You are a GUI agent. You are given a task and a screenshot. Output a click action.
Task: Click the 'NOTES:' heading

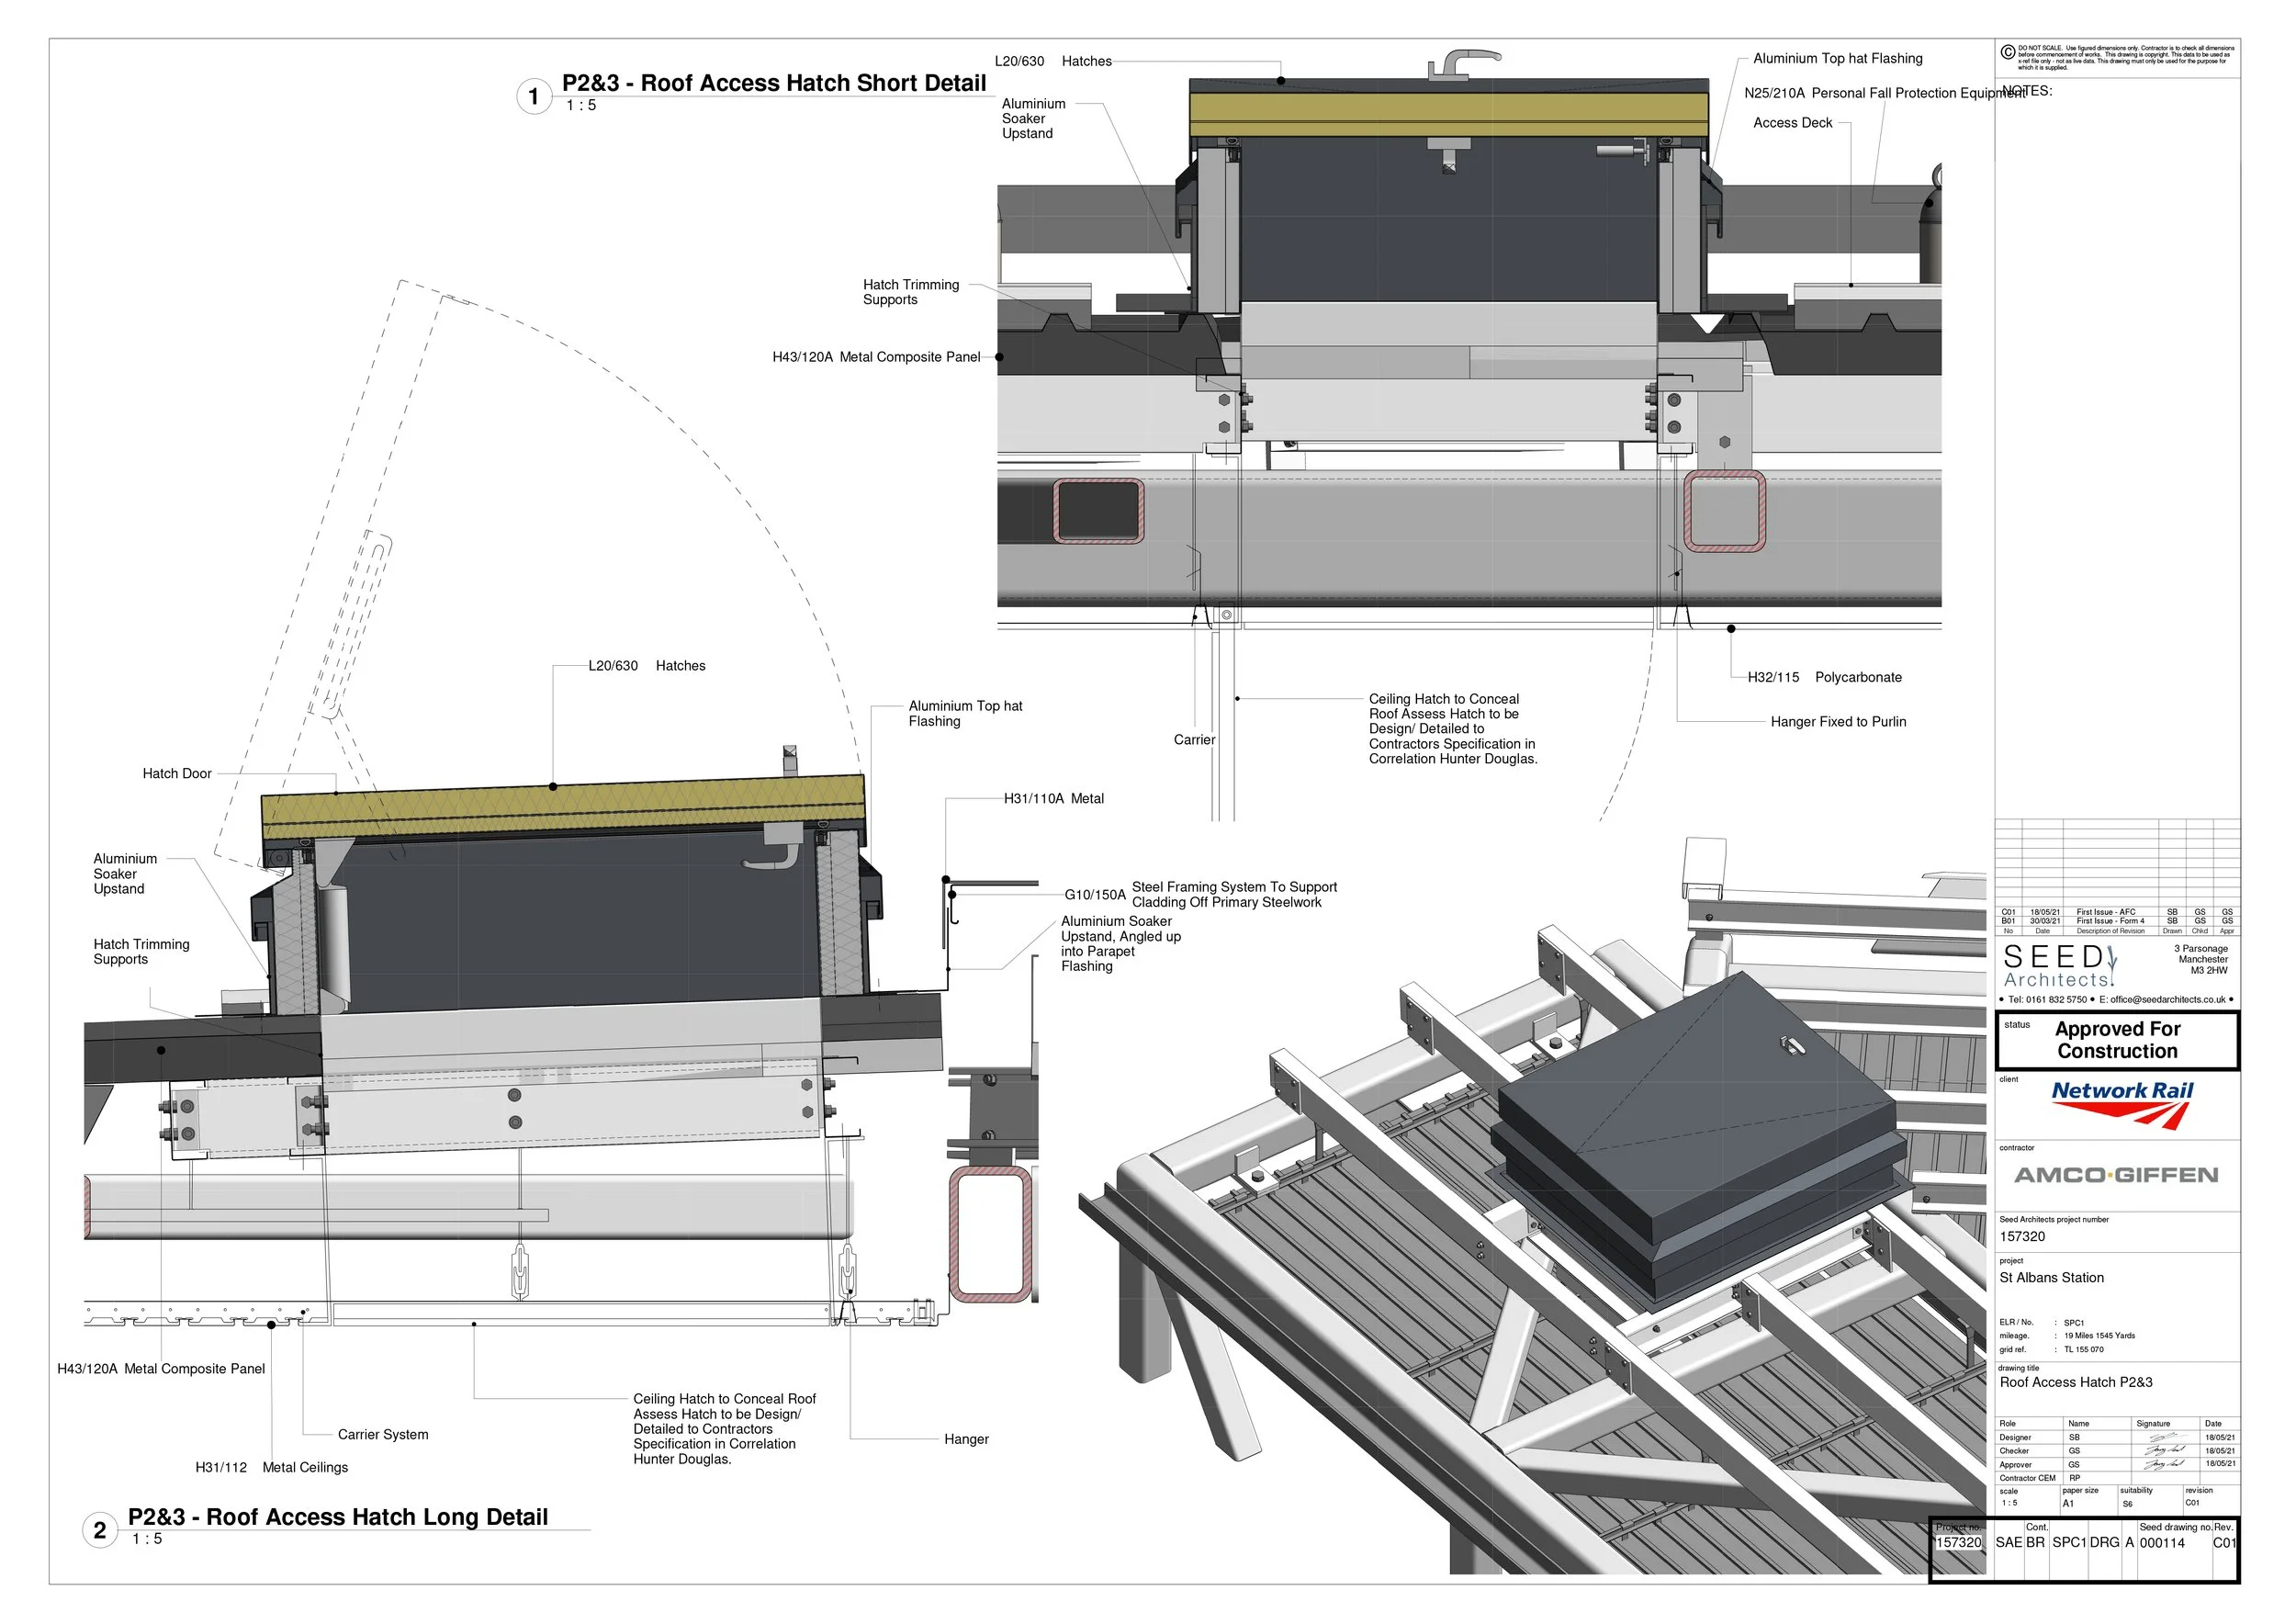click(x=2027, y=91)
